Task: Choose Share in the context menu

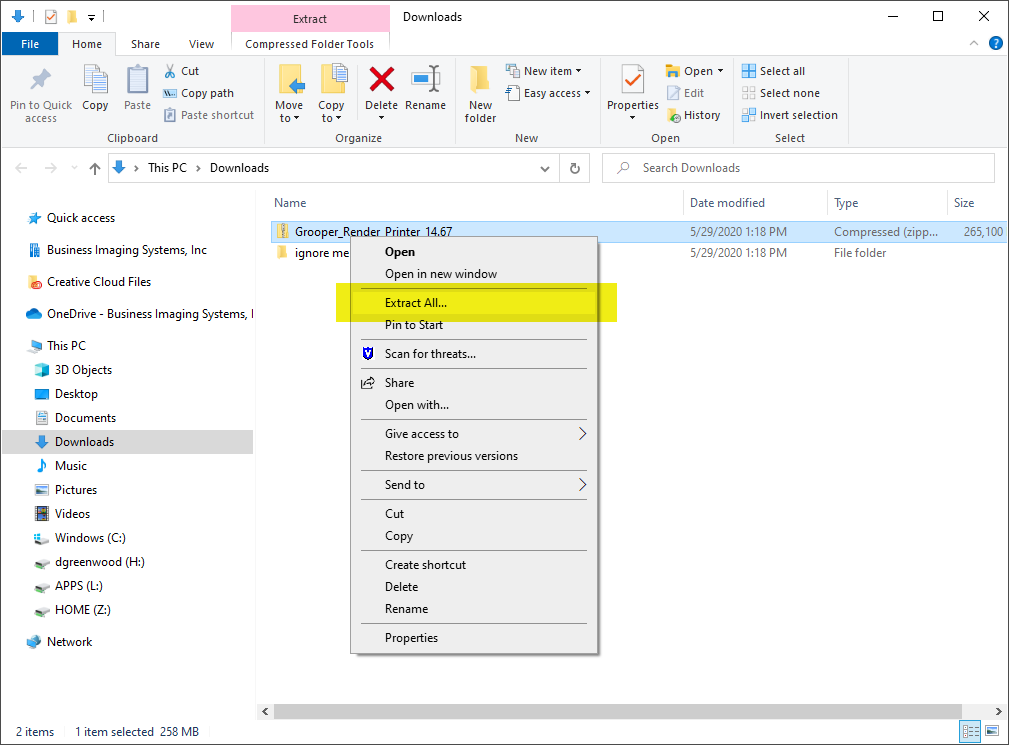Action: point(474,383)
